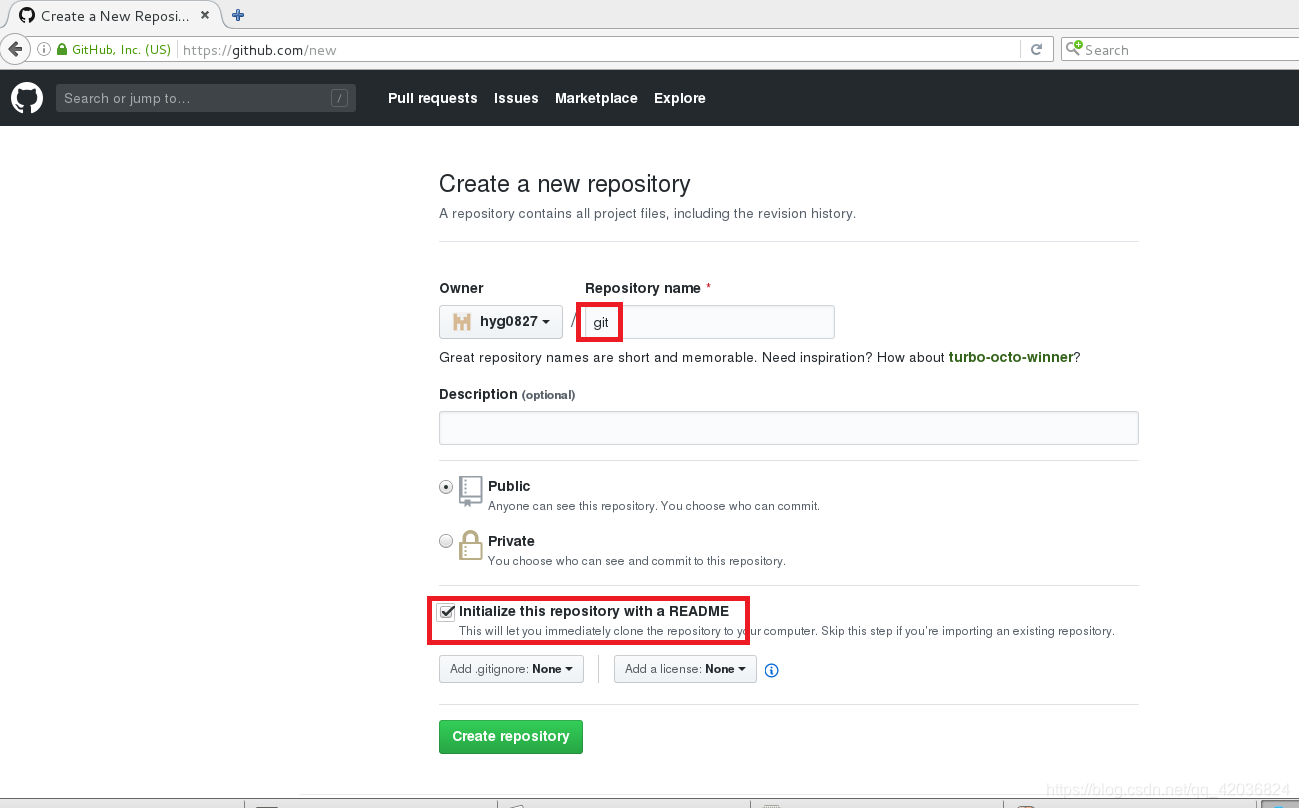This screenshot has height=808, width=1299.
Task: Click the green padlock security icon
Action: [62, 49]
